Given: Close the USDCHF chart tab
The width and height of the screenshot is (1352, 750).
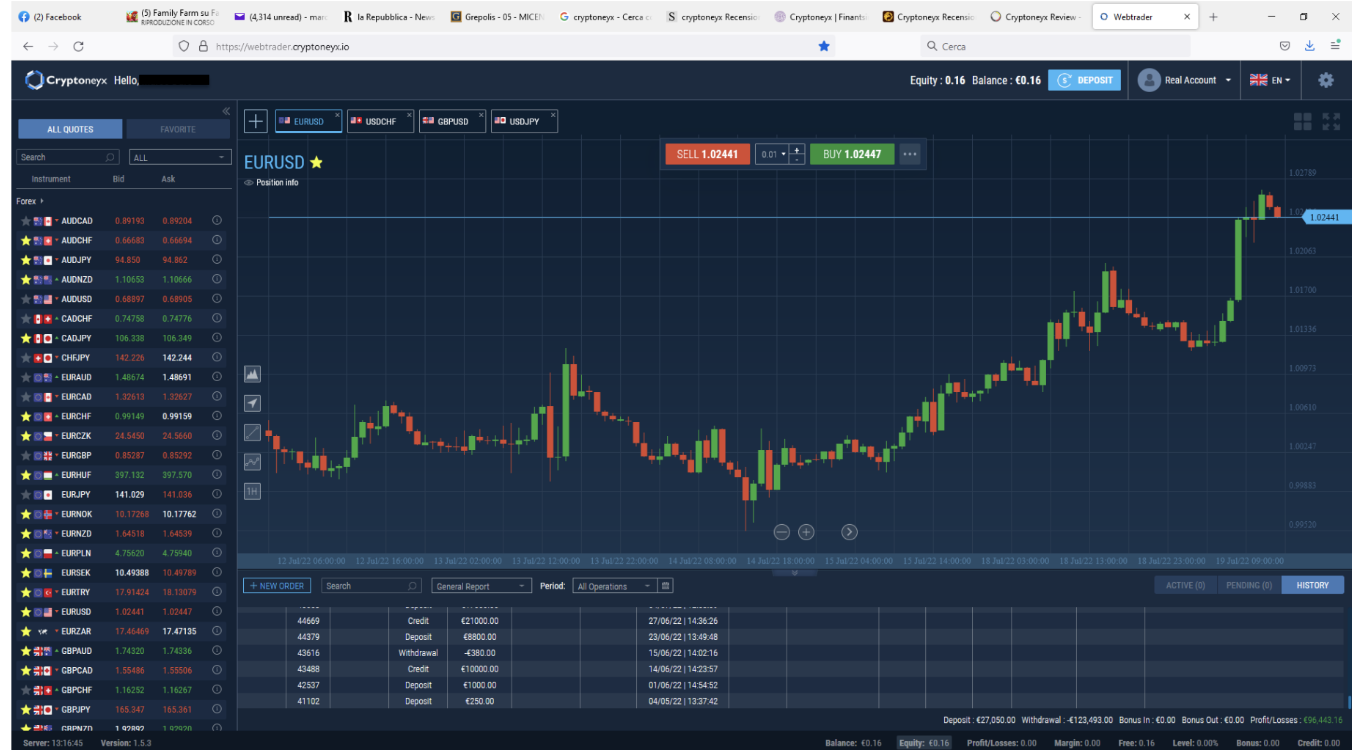Looking at the screenshot, I should tap(408, 115).
